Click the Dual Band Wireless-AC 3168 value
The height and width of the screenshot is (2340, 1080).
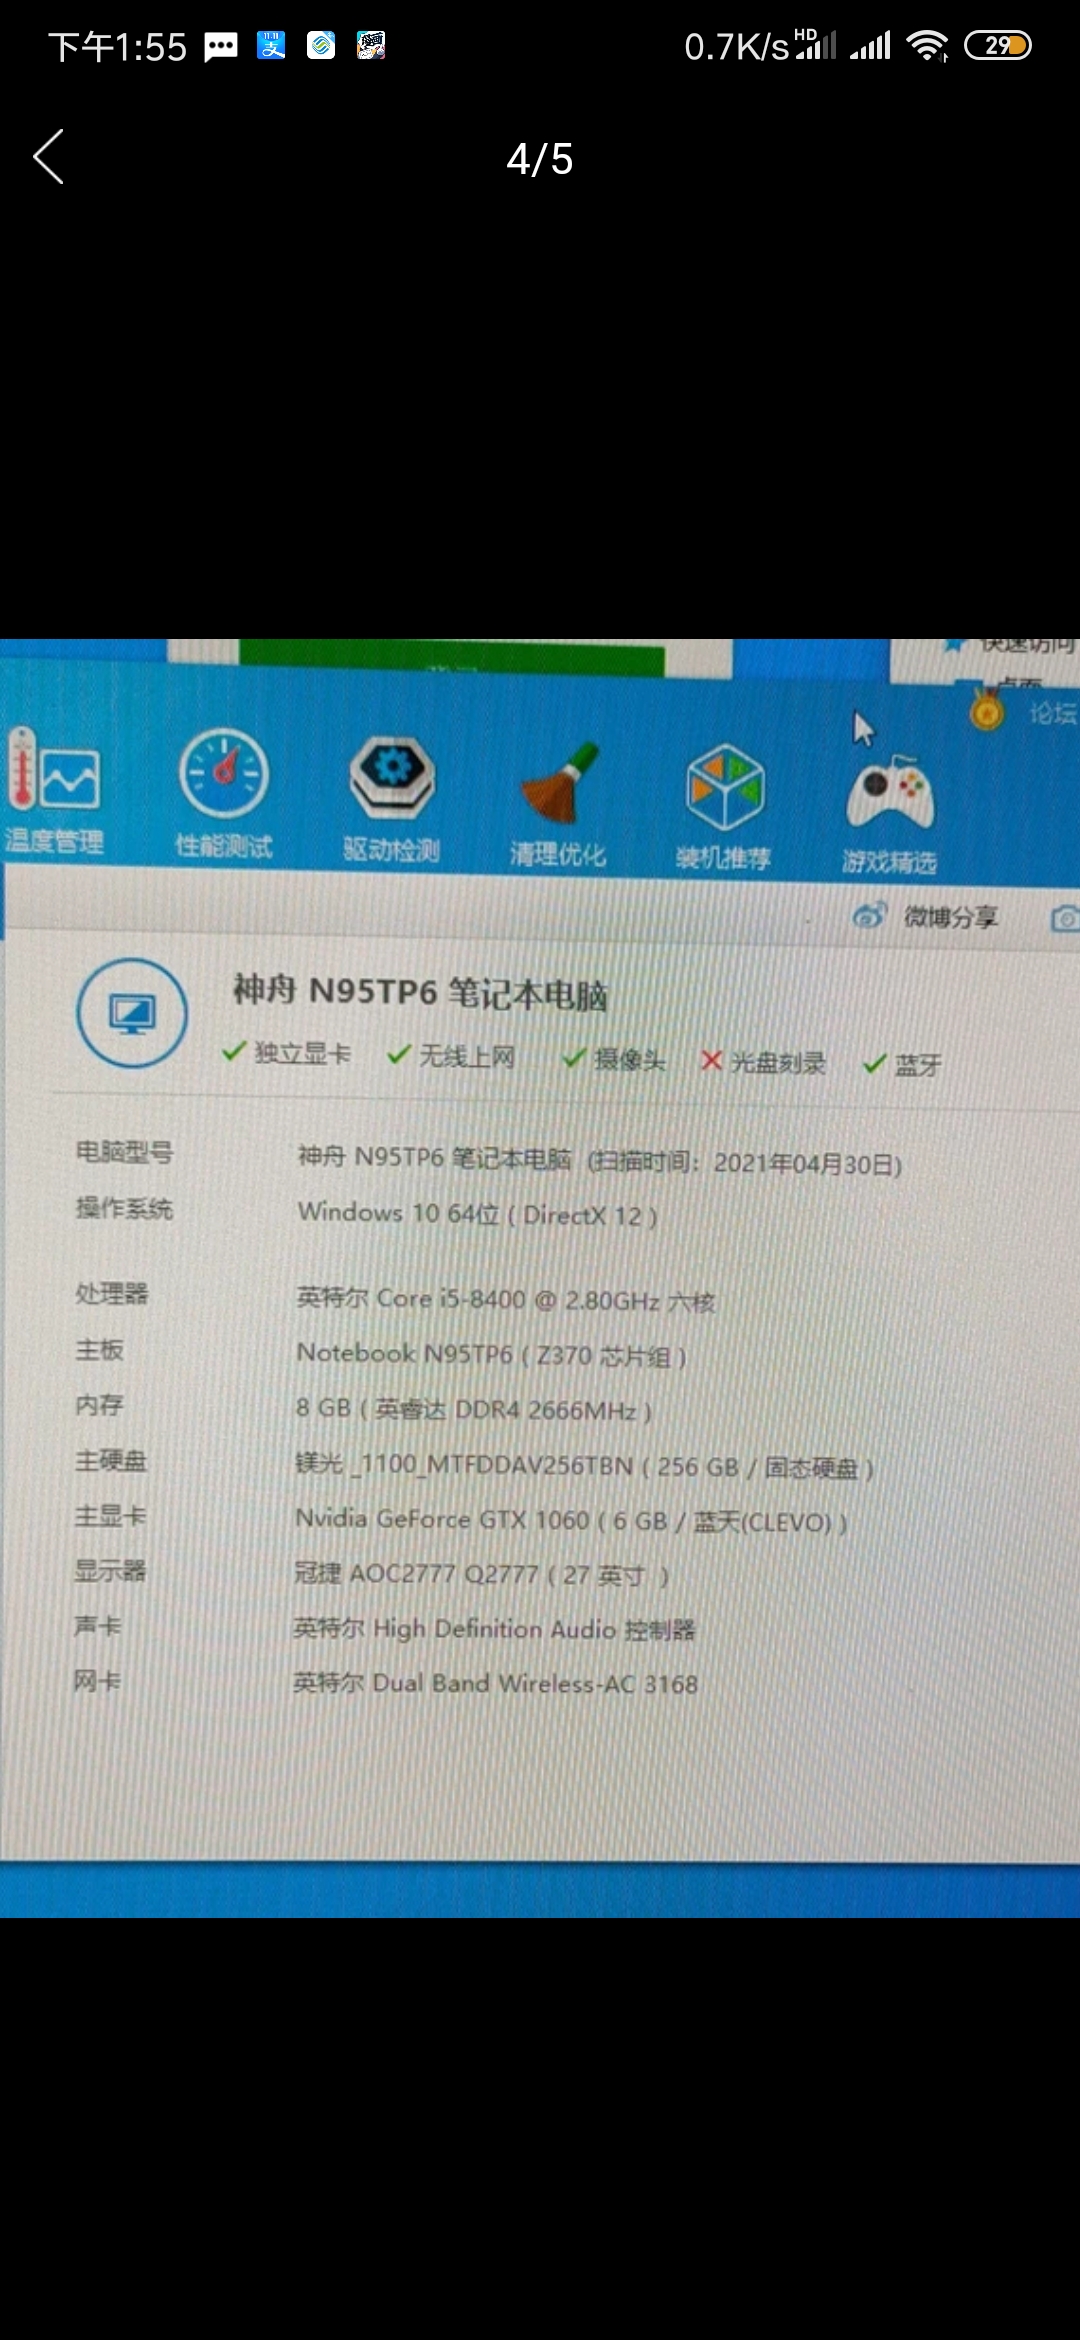pyautogui.click(x=495, y=1683)
